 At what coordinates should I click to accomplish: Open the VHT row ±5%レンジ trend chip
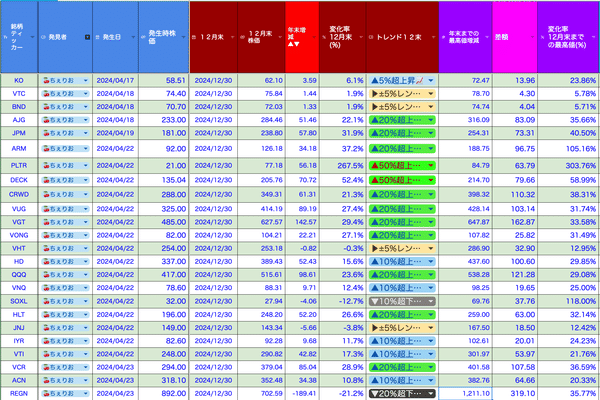tap(402, 248)
